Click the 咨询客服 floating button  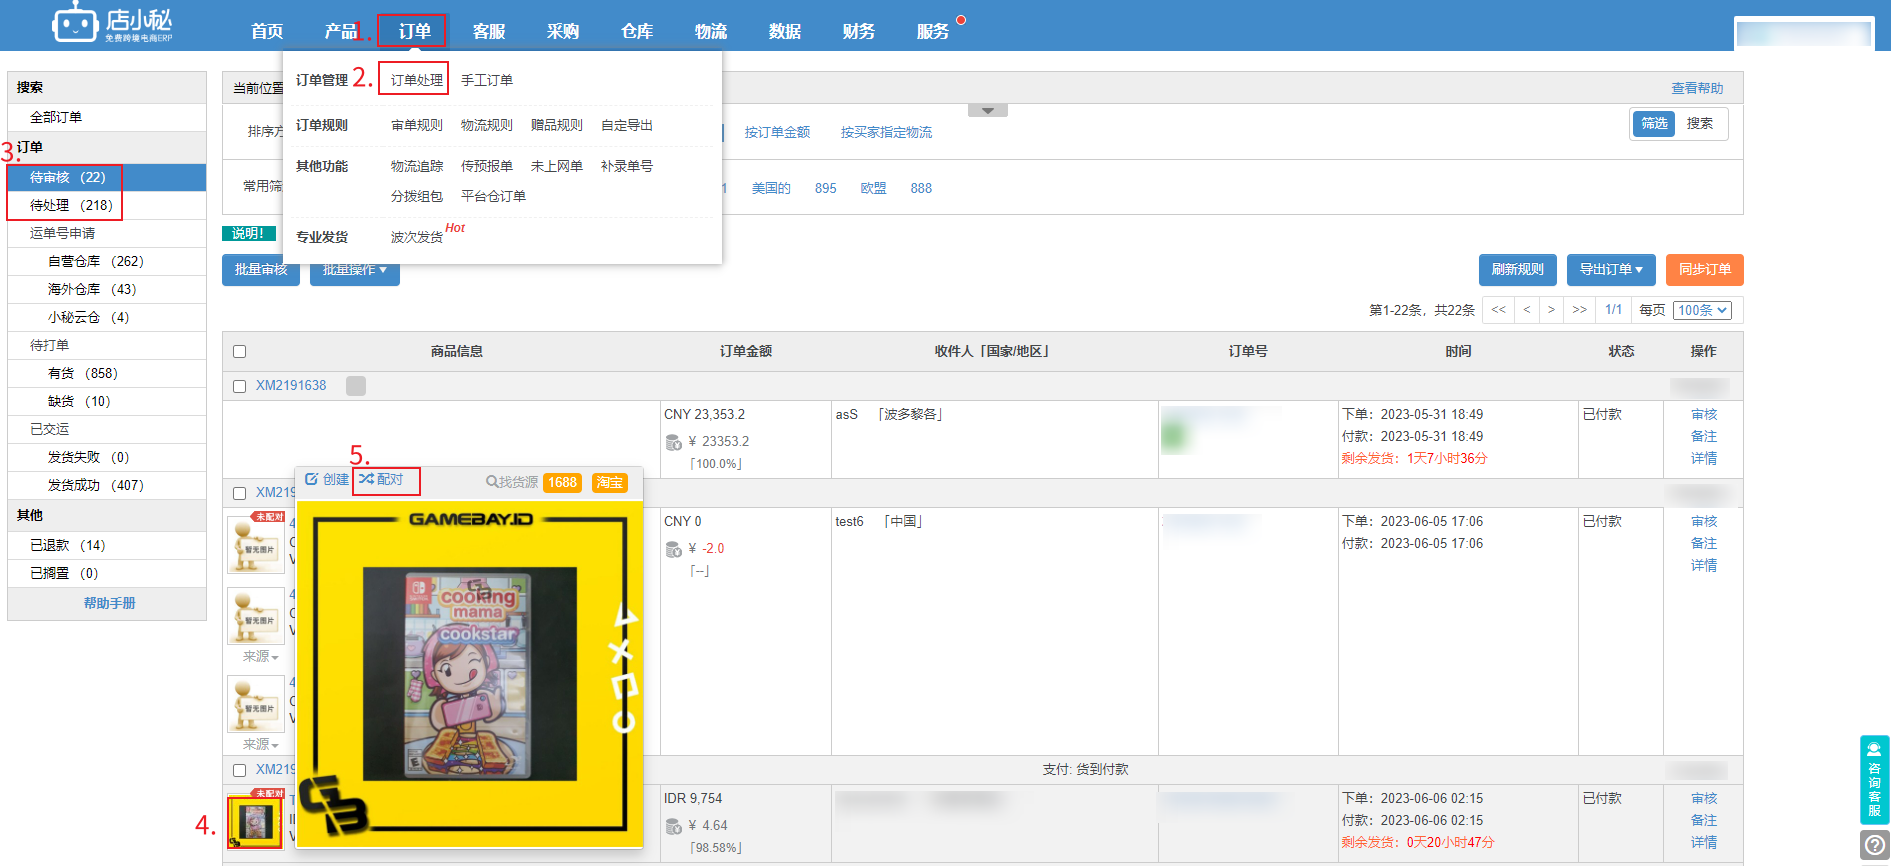(1875, 780)
